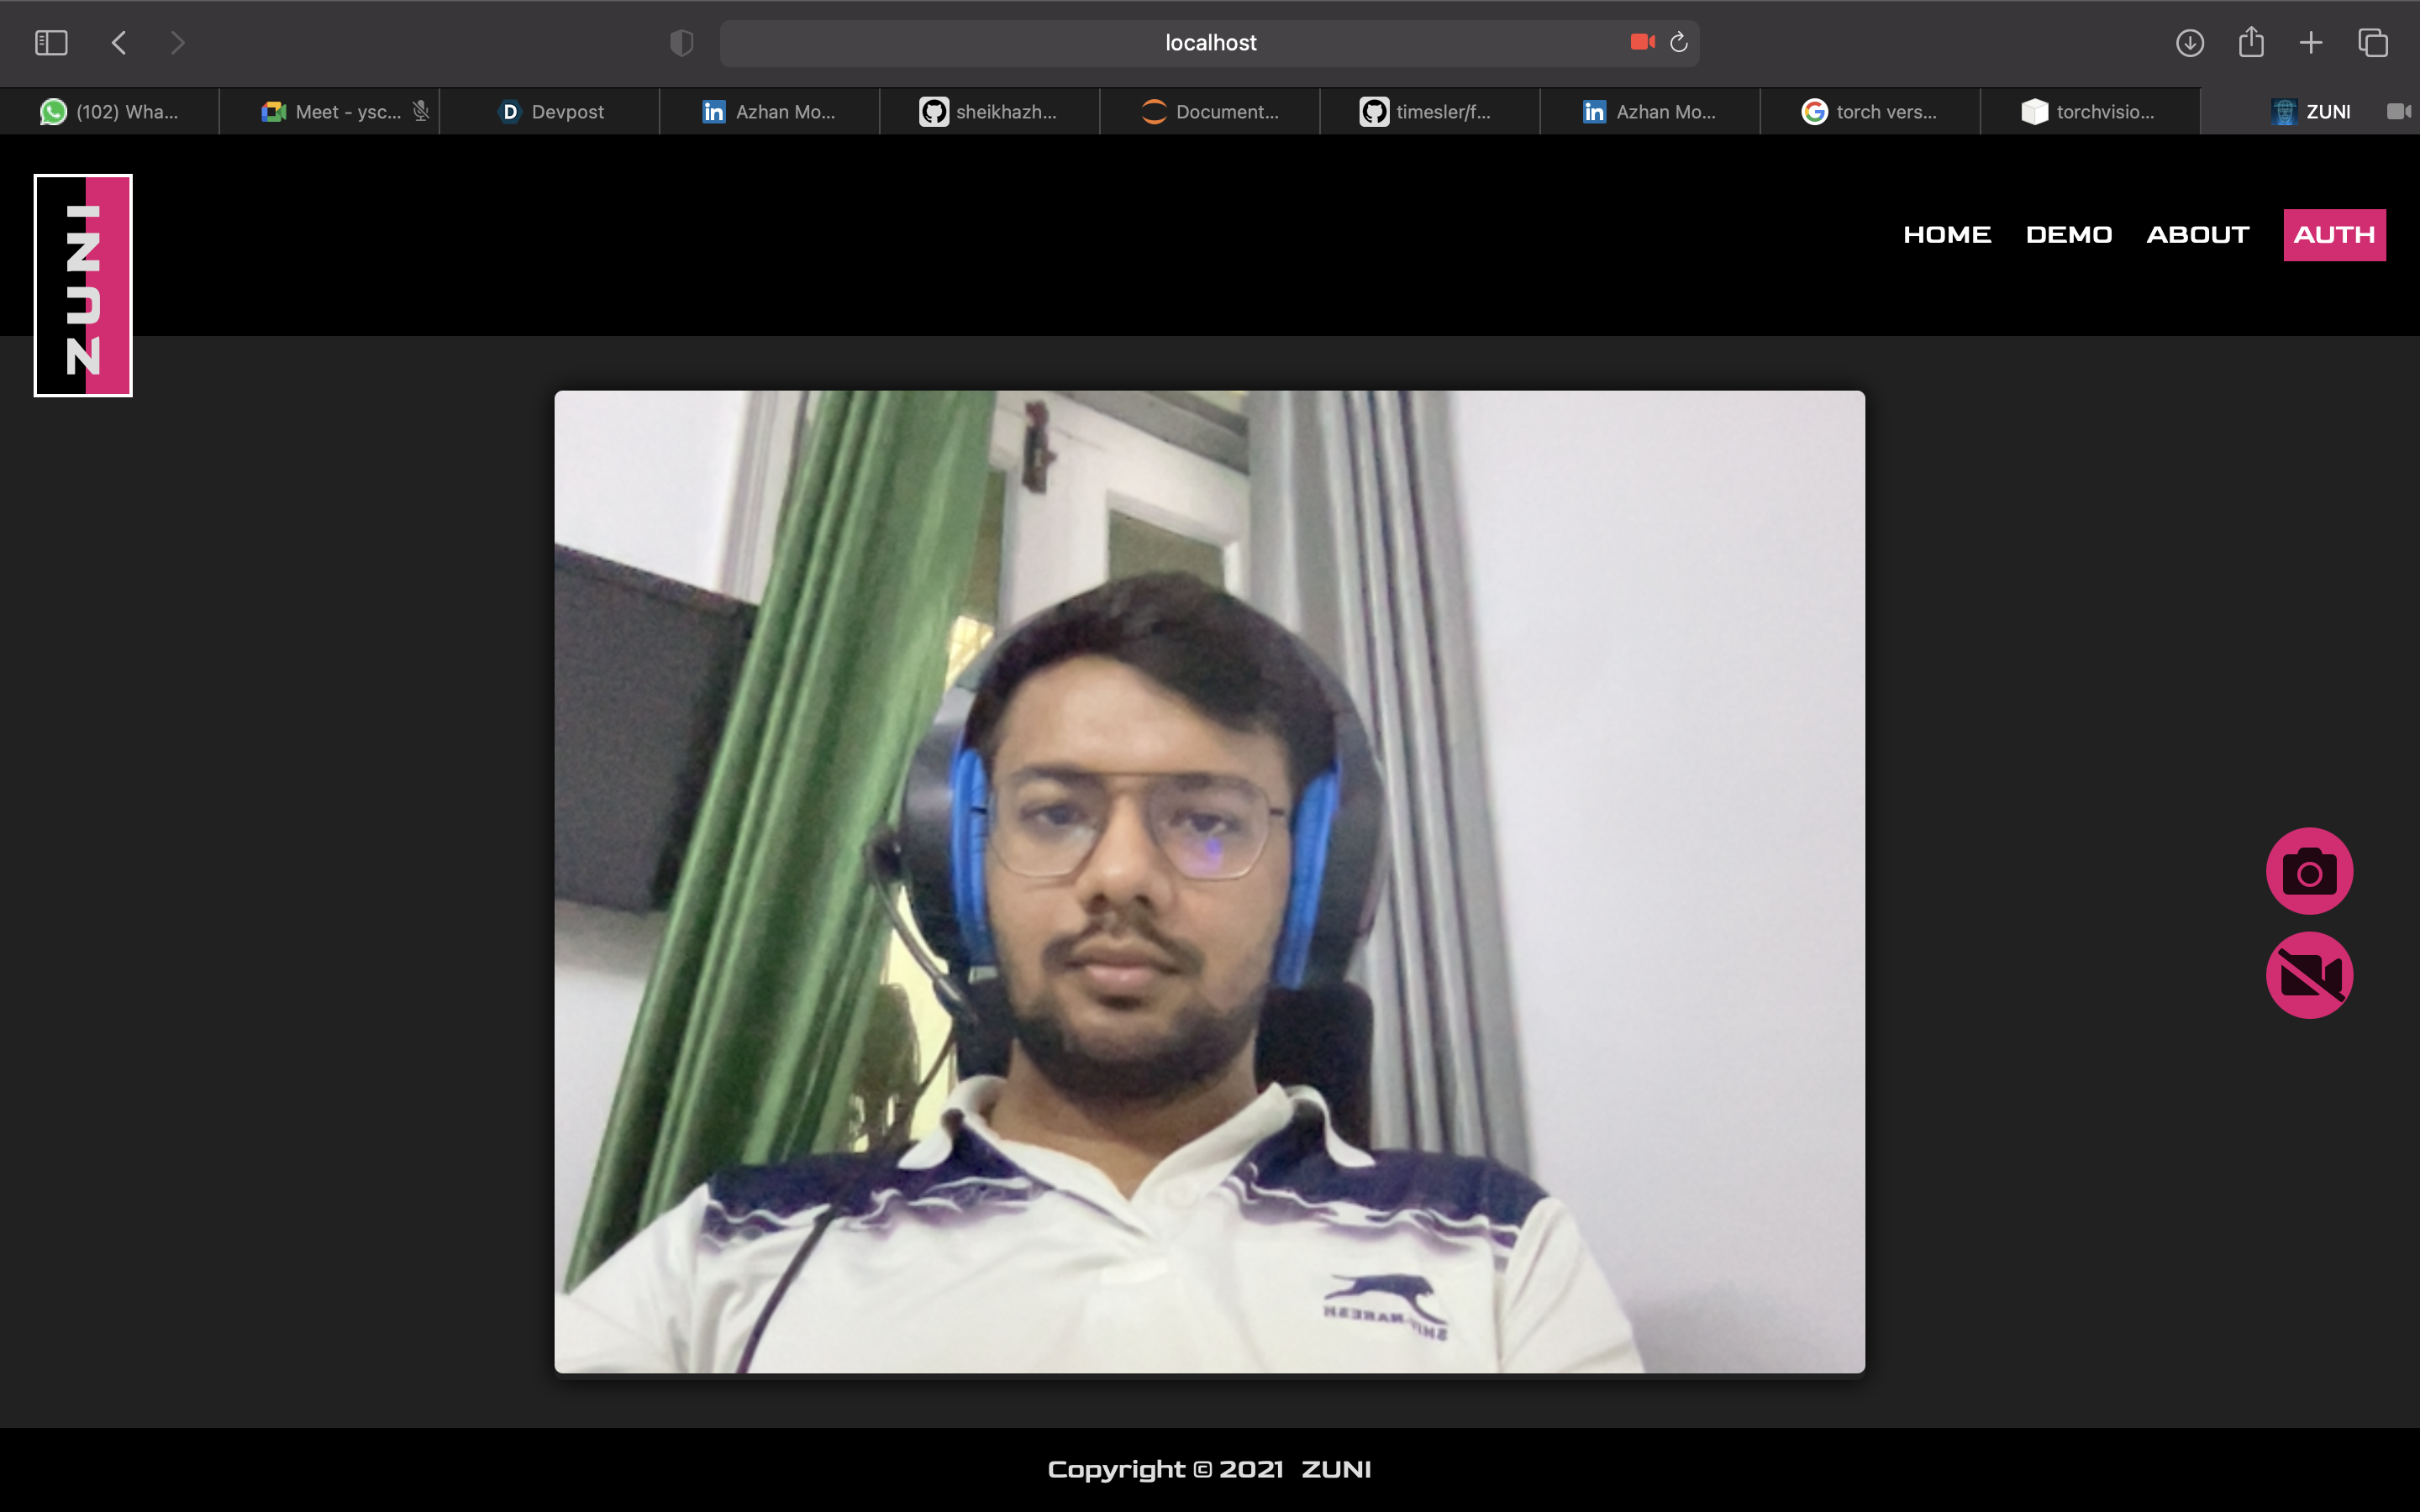Show tab overview
Viewport: 2420px width, 1512px height.
[2372, 43]
